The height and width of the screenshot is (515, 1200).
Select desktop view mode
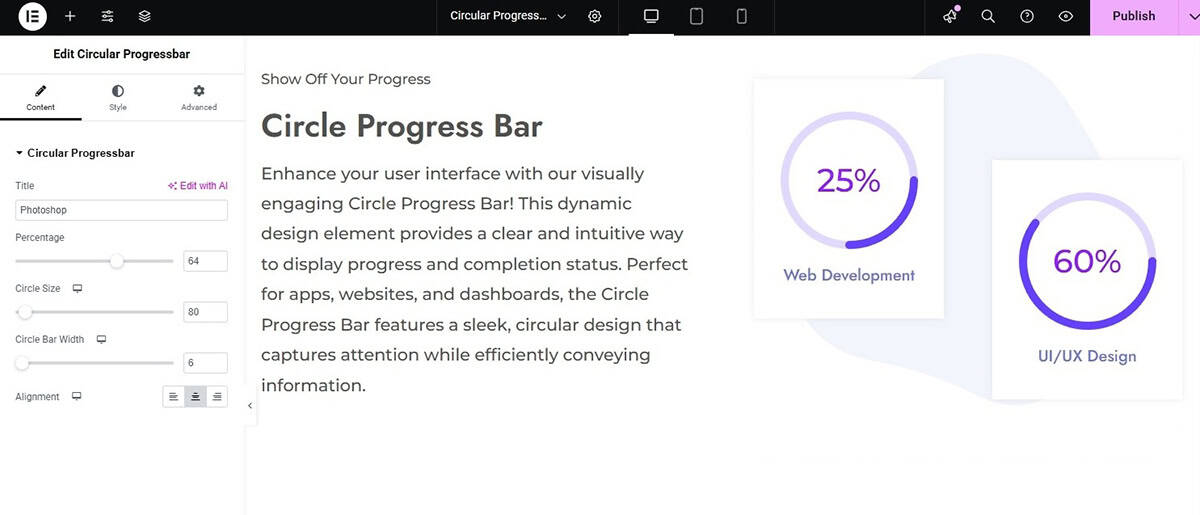click(x=651, y=16)
